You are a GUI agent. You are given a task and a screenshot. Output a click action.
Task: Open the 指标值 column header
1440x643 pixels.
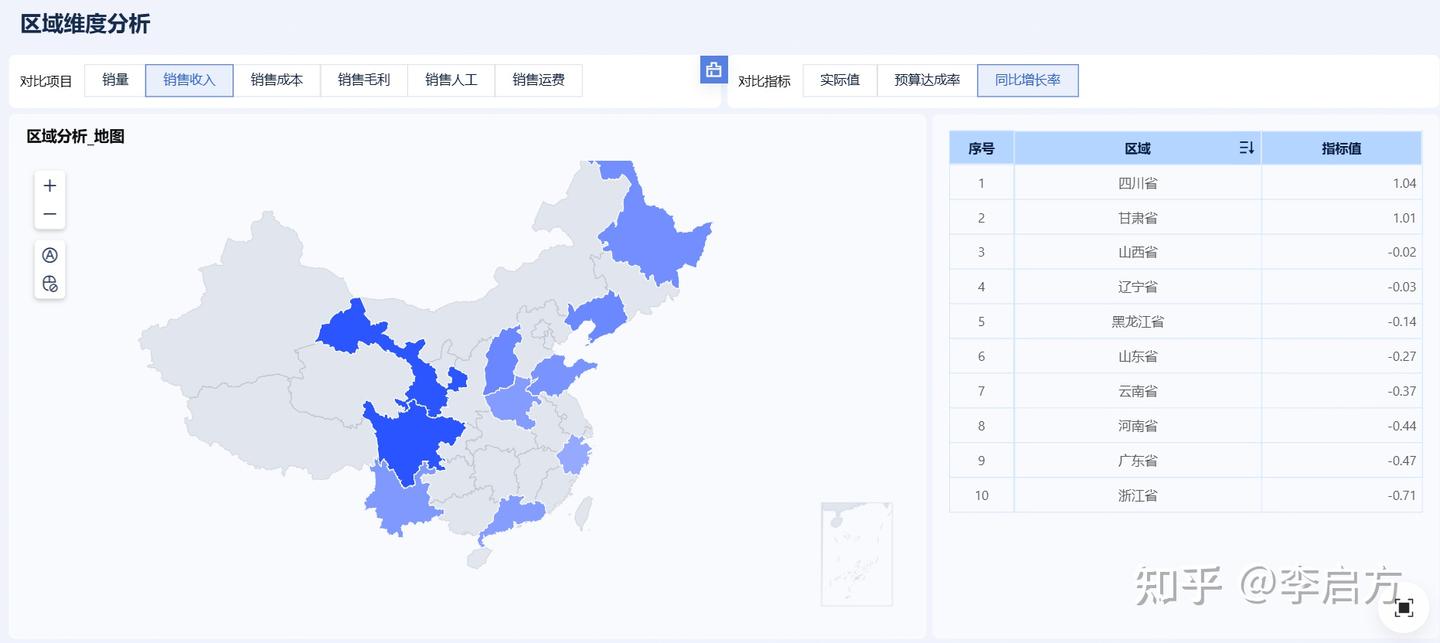coord(1341,147)
